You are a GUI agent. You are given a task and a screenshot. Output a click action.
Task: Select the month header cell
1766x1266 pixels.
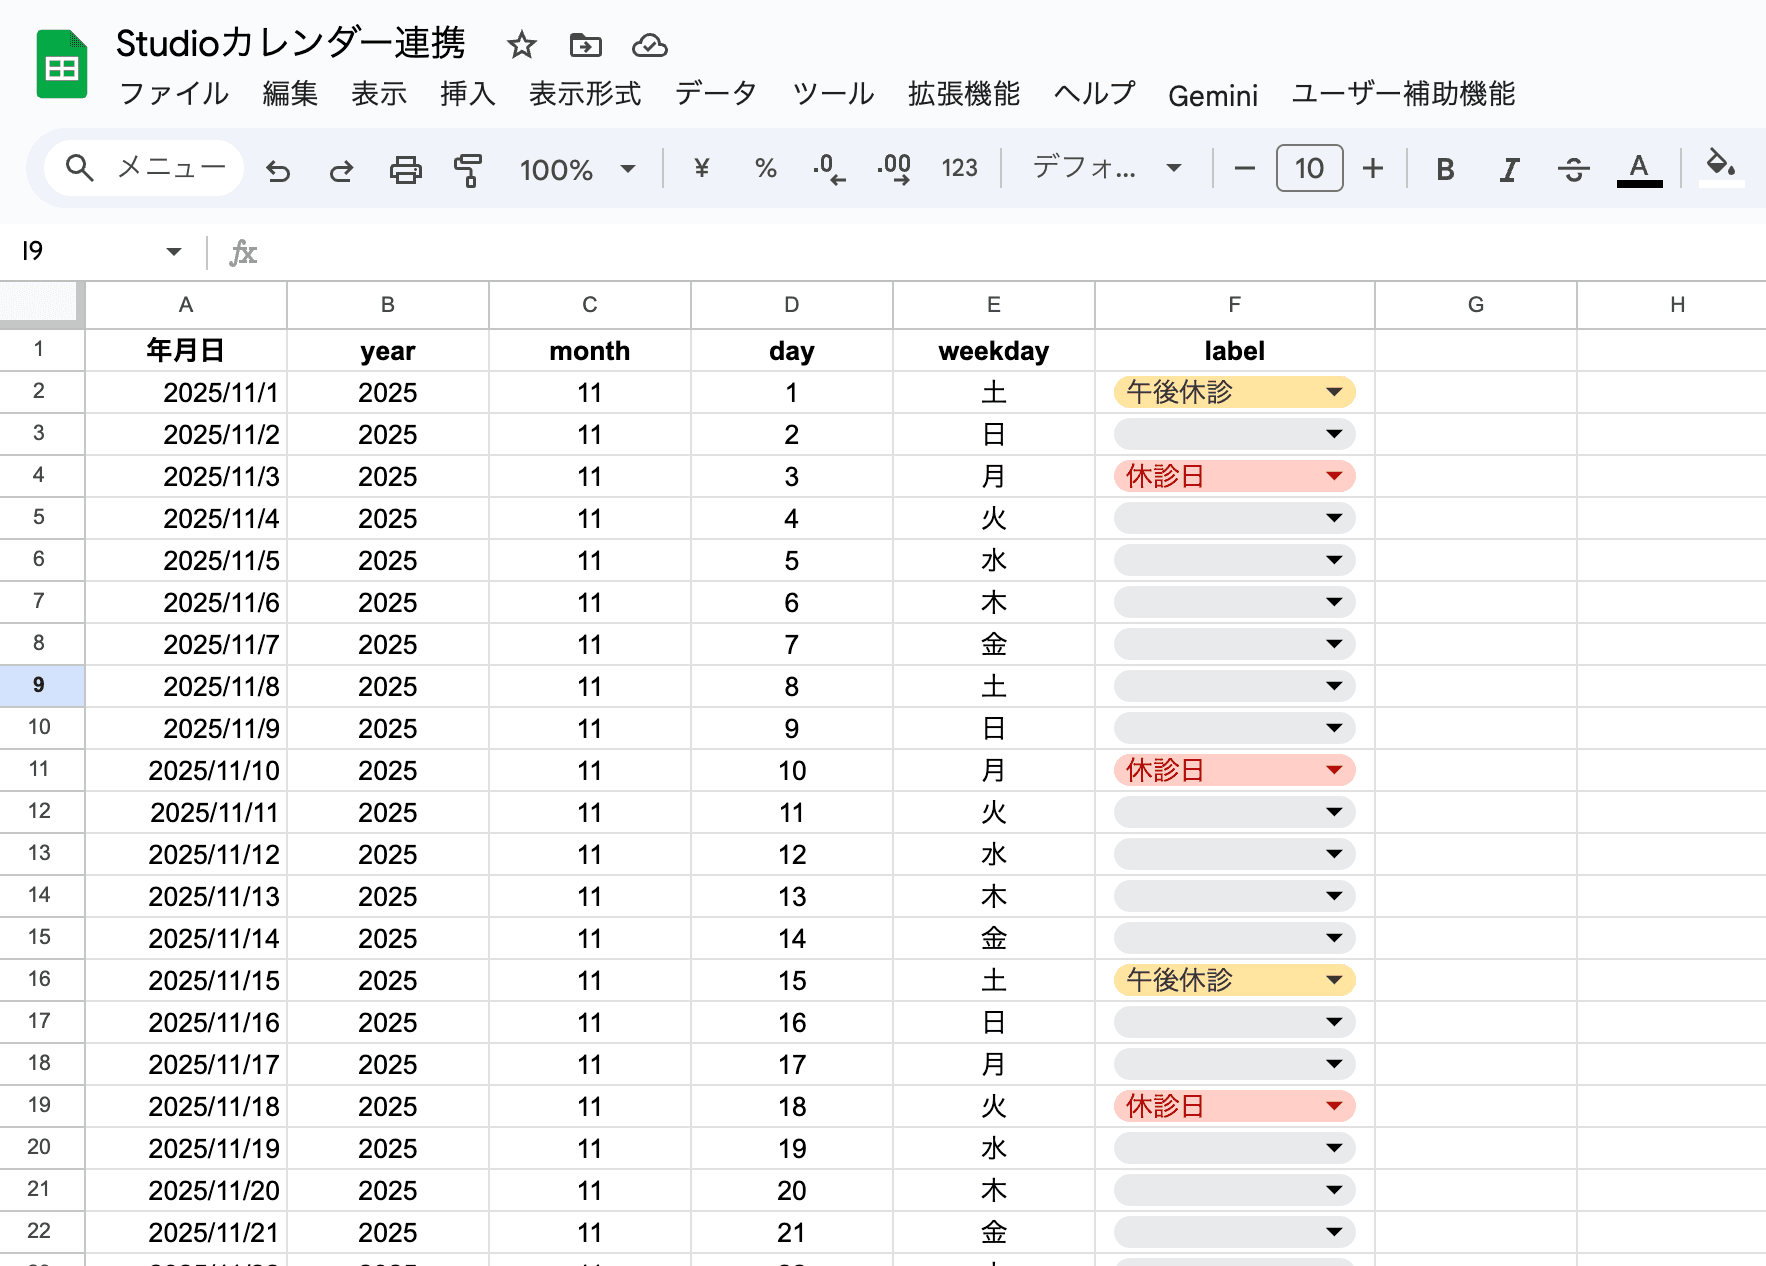tap(589, 351)
